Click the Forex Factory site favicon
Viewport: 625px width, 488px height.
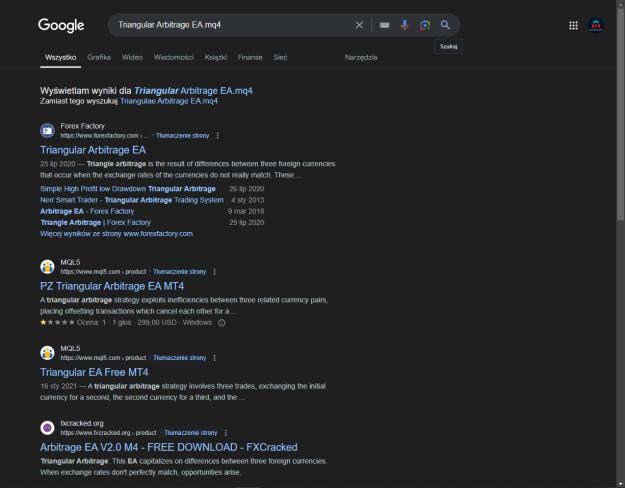point(47,130)
